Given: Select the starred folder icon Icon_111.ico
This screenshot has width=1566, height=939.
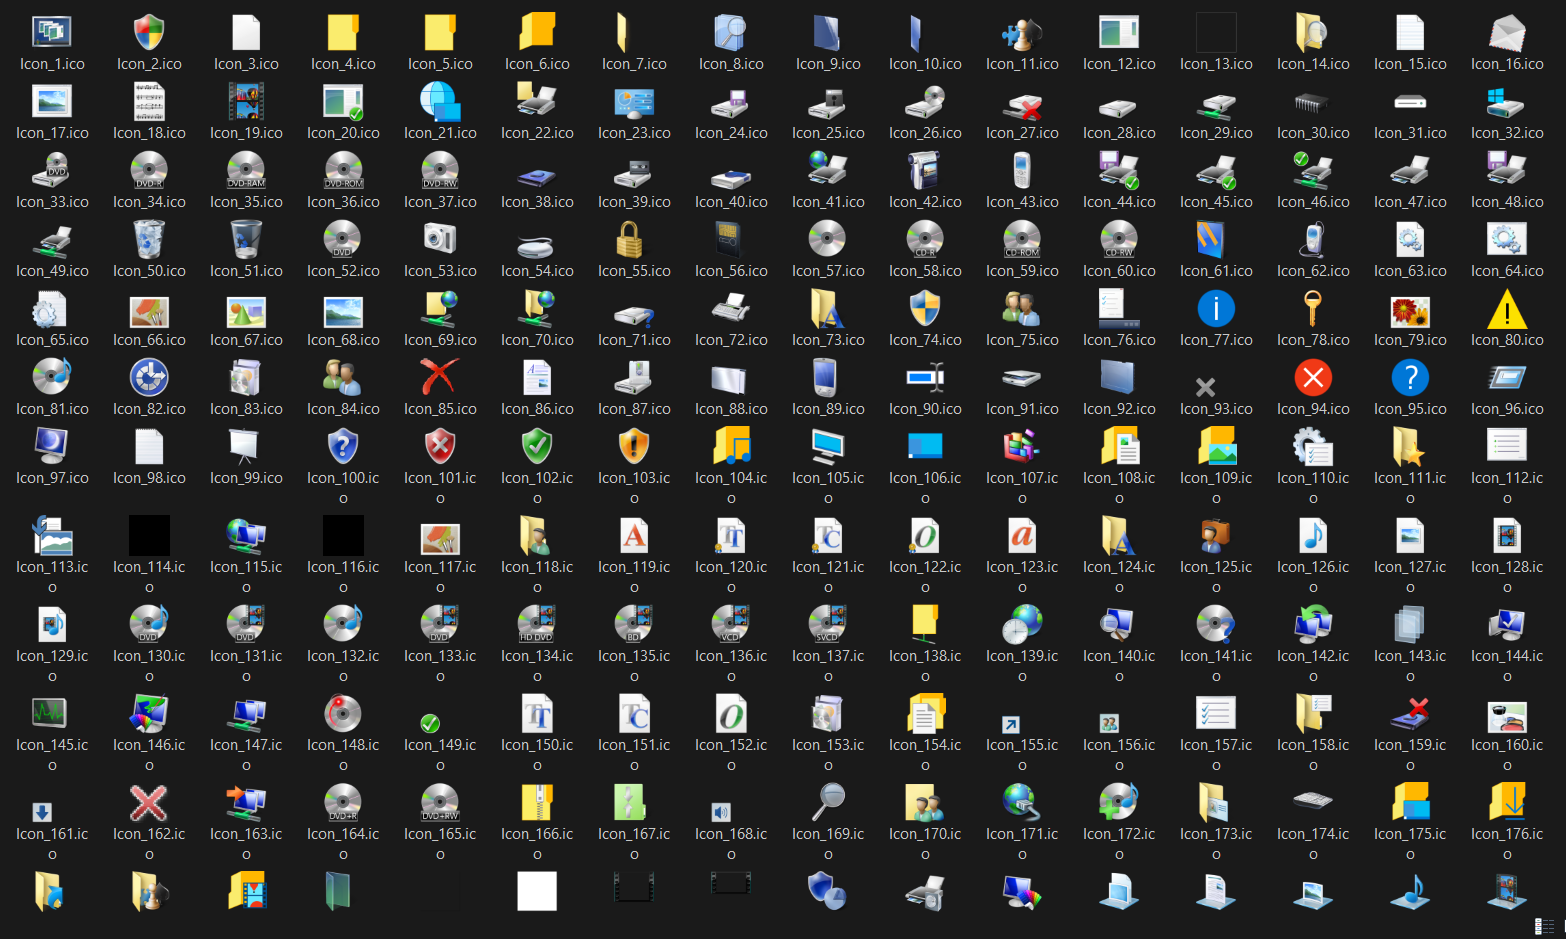Looking at the screenshot, I should 1410,447.
